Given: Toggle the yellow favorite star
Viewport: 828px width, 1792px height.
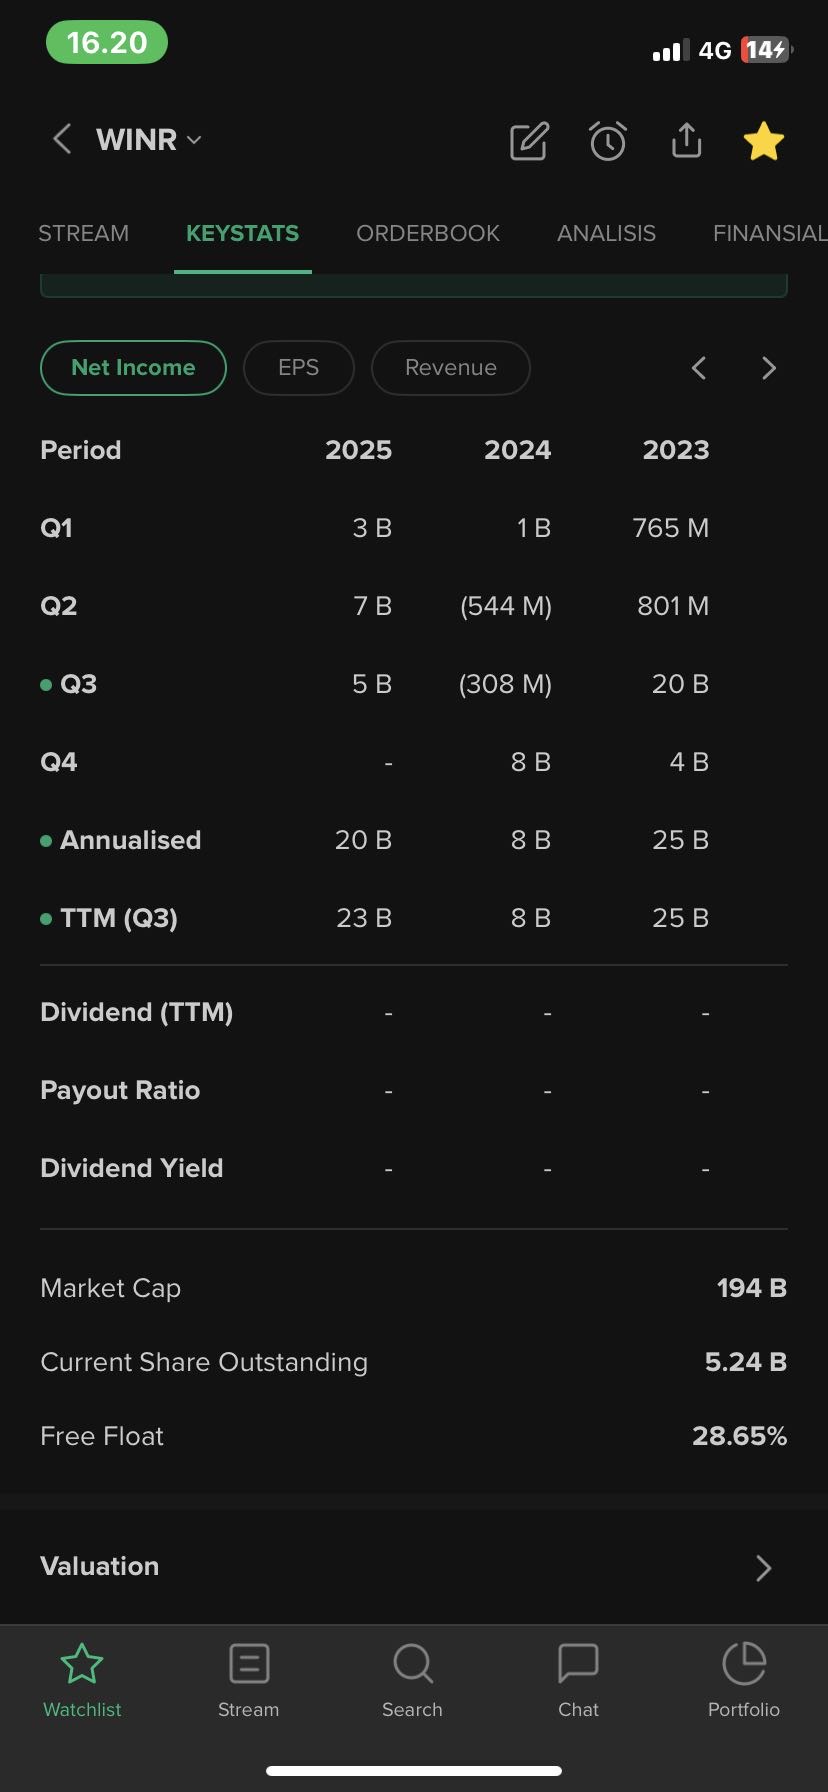Looking at the screenshot, I should [764, 141].
